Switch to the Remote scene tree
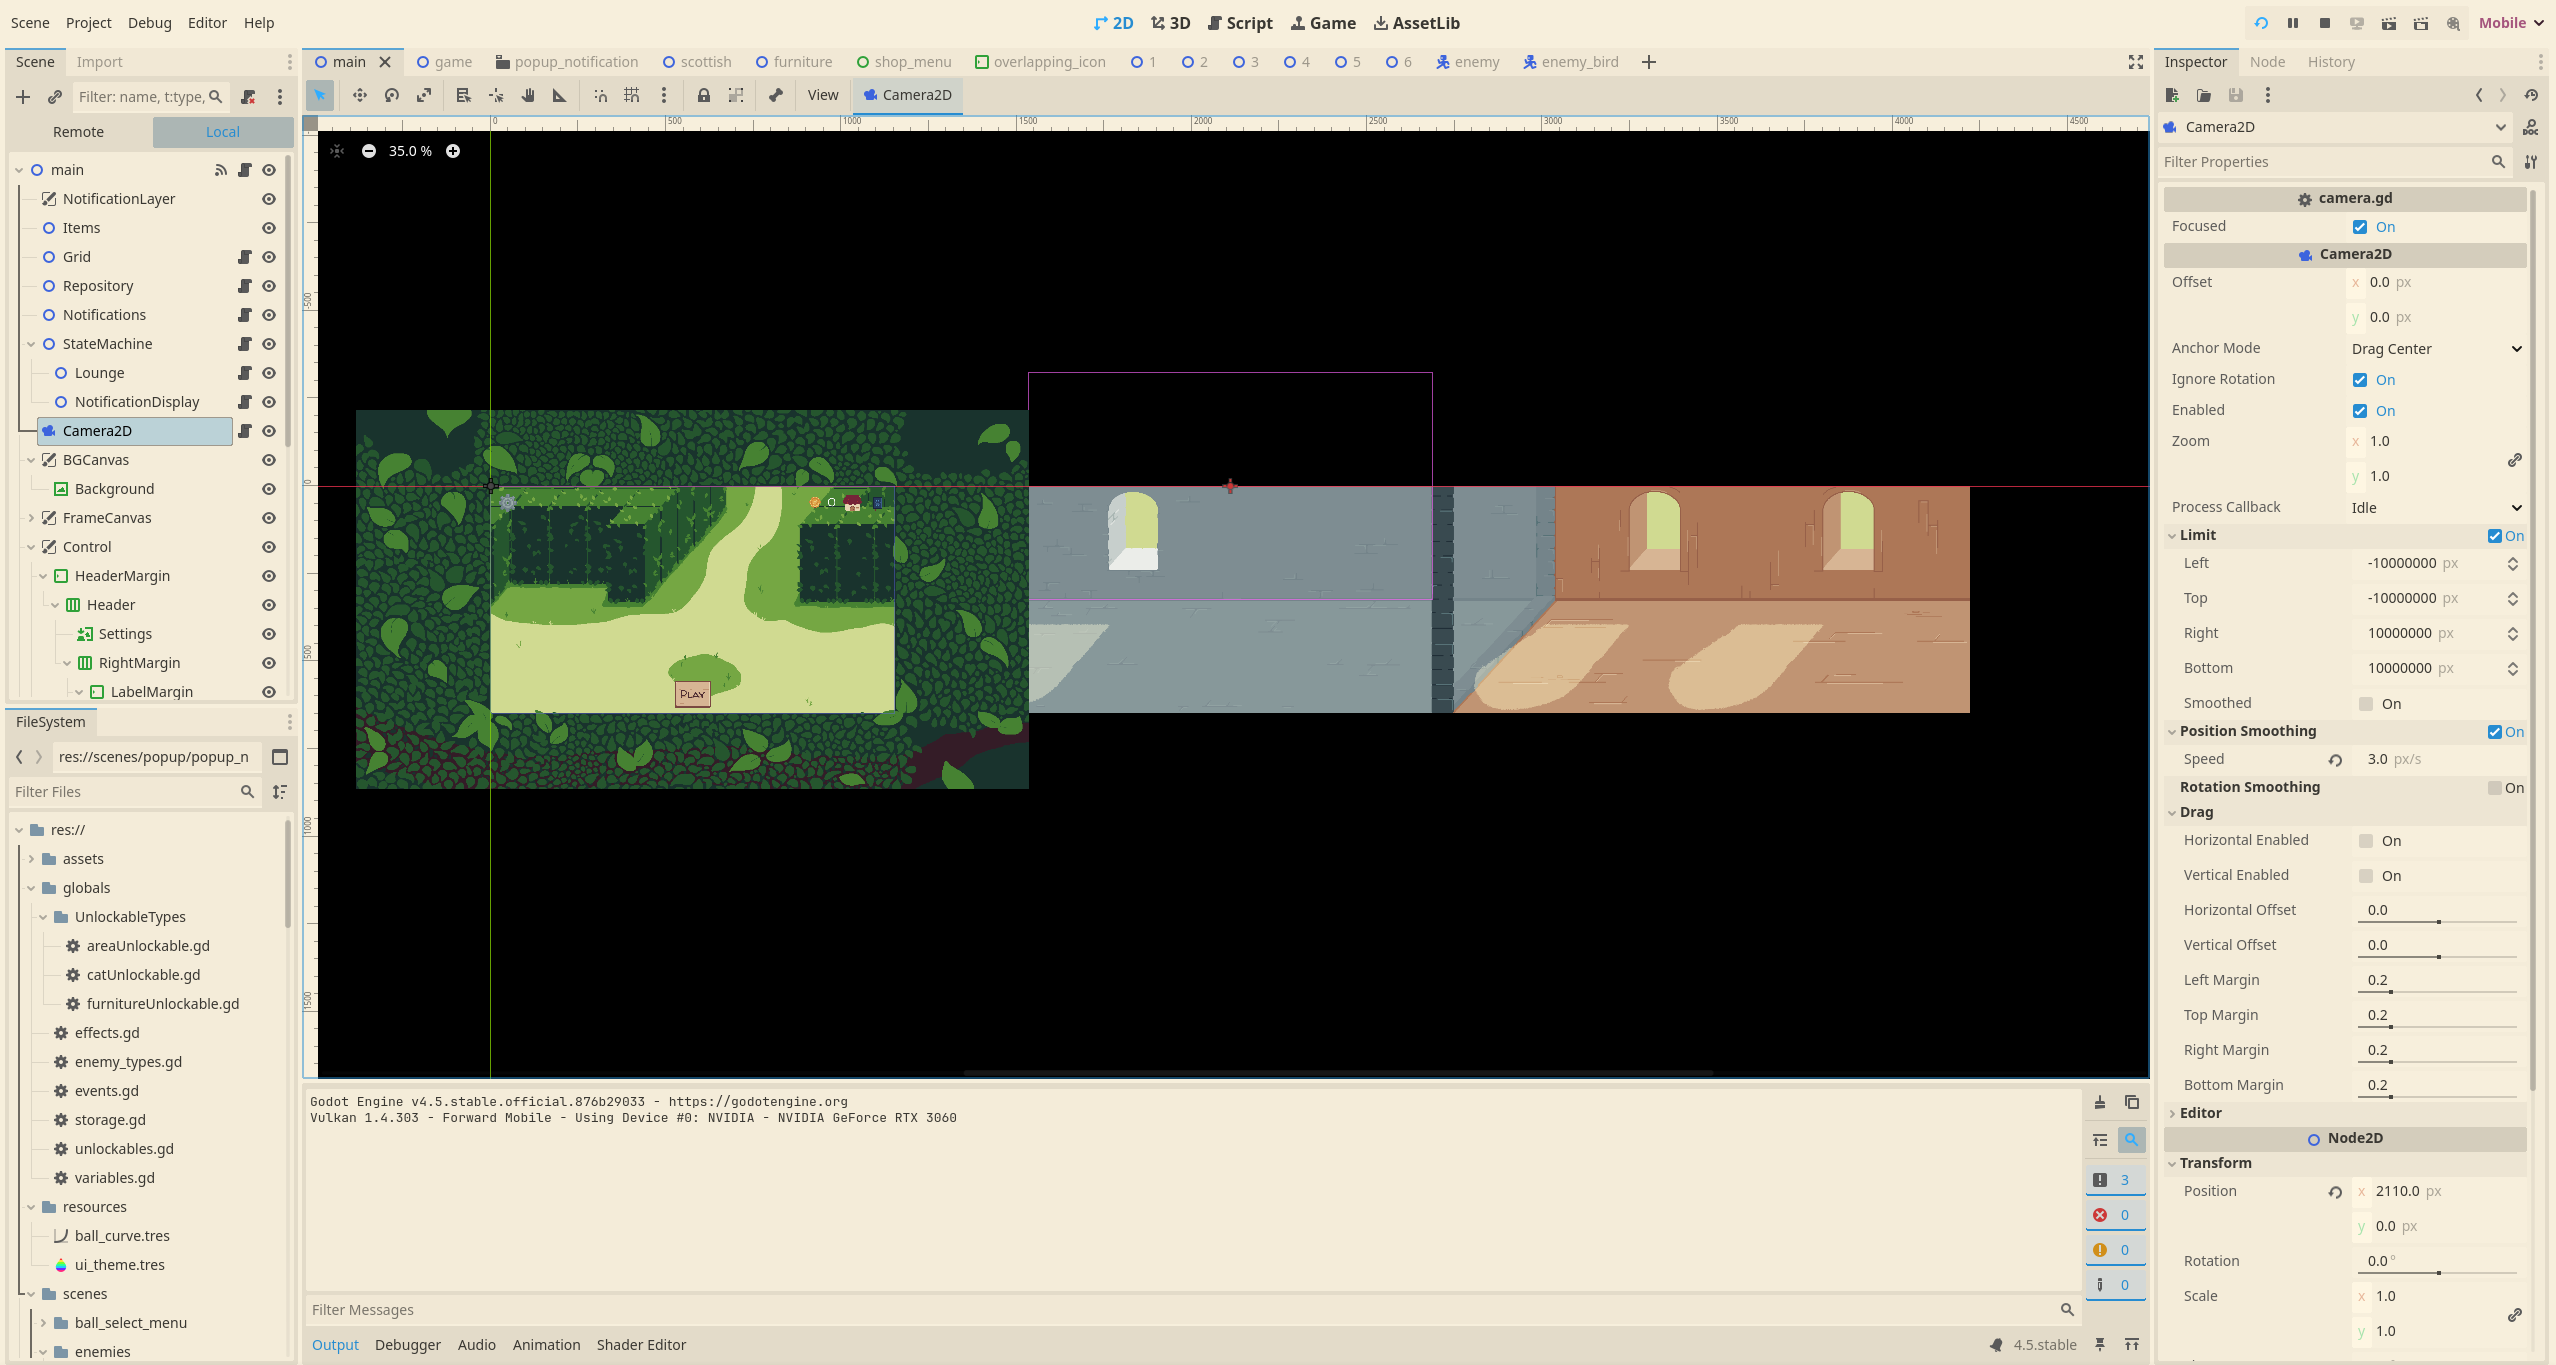The height and width of the screenshot is (1365, 2556). 78,132
